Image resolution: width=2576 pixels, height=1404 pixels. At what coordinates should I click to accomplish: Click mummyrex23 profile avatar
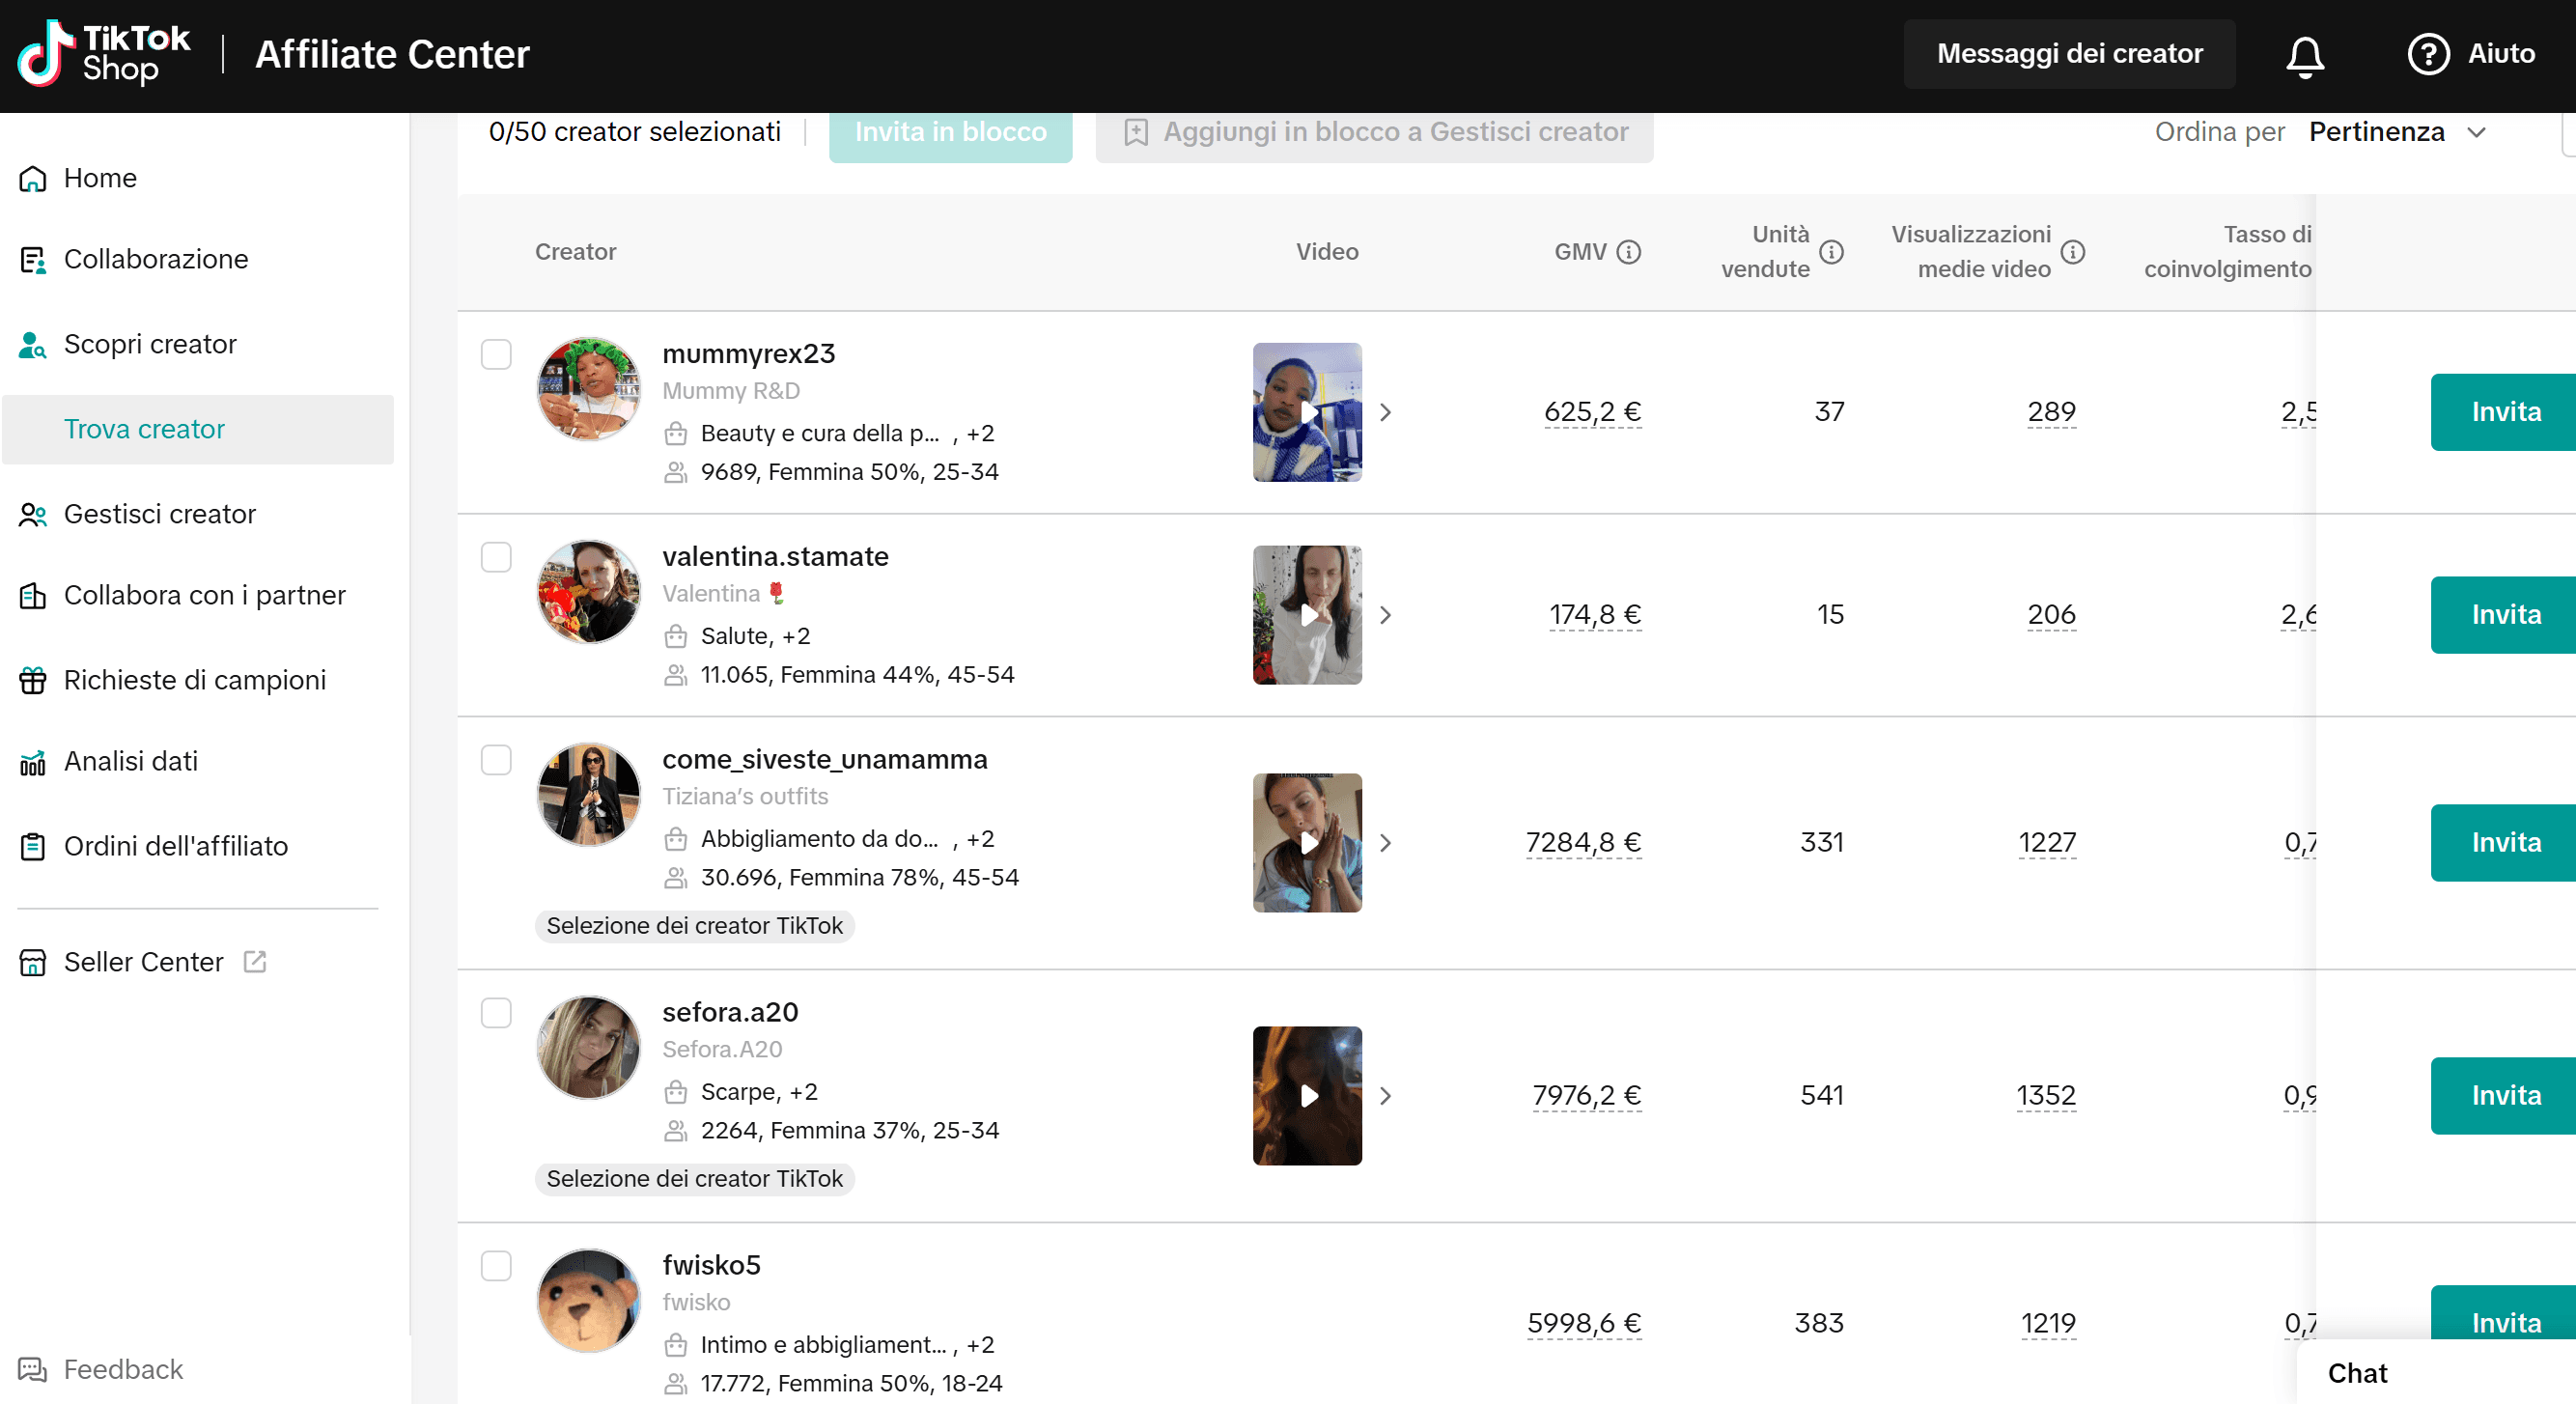[588, 389]
